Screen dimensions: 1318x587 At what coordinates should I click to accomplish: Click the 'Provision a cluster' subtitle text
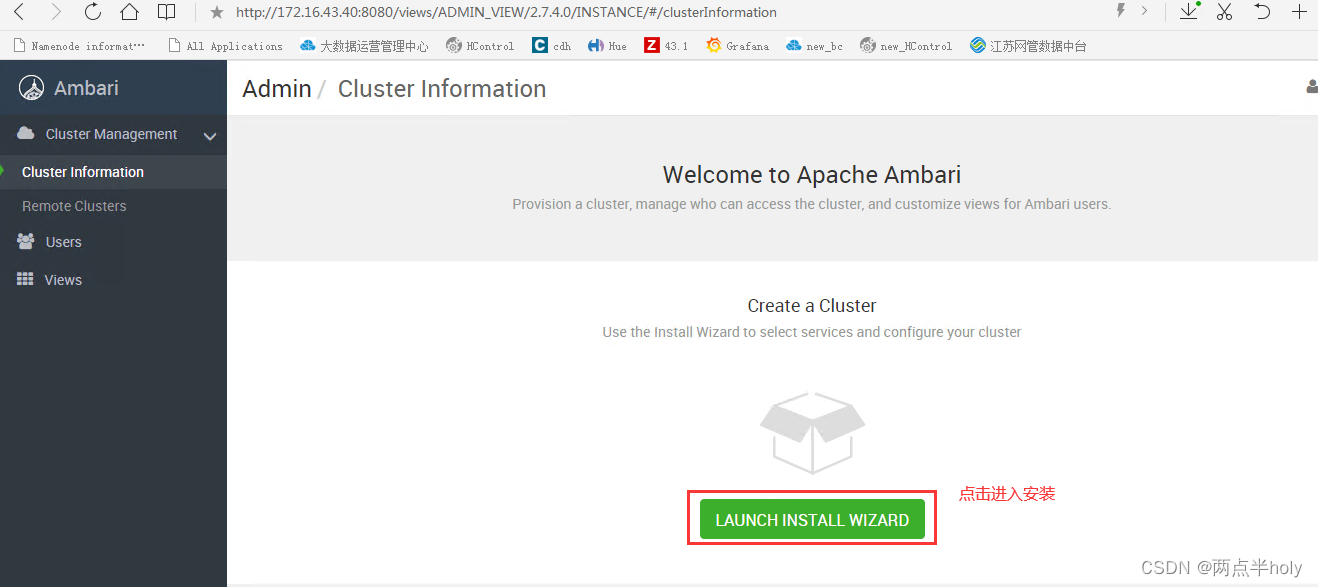[812, 204]
